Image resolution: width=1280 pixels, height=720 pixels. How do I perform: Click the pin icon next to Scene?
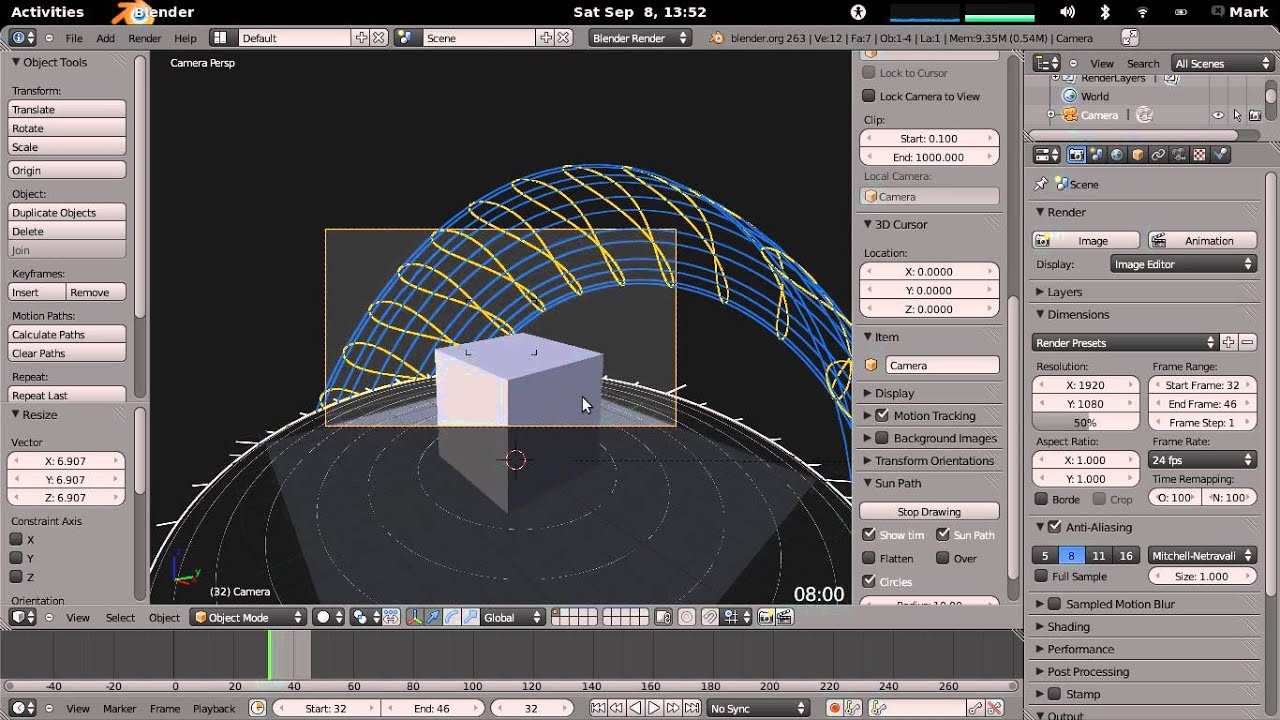1041,184
